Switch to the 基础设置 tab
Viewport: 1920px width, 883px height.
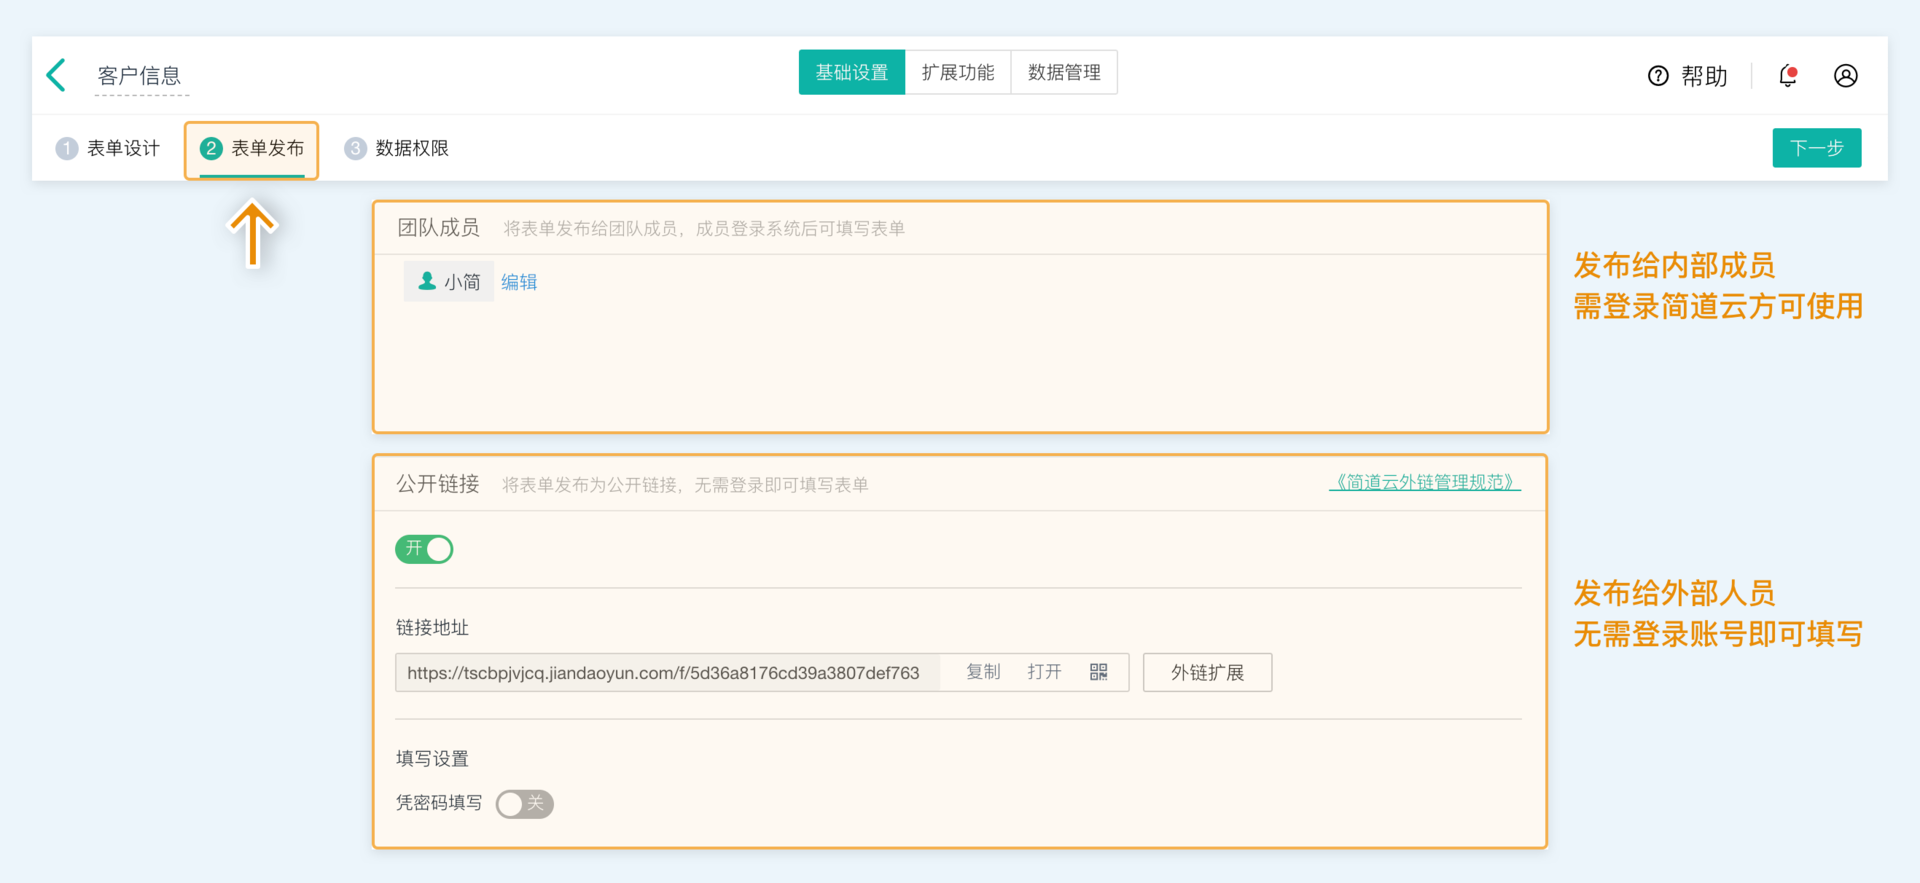point(852,72)
